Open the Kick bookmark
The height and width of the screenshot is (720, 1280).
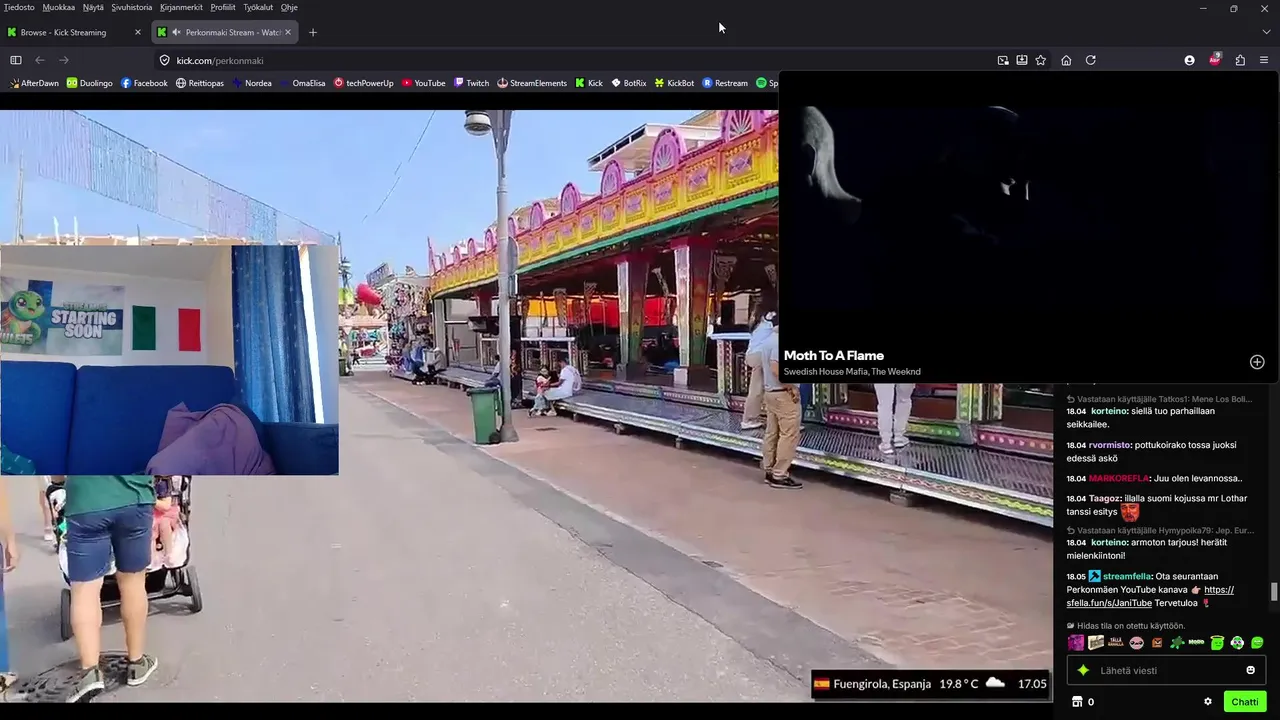tap(589, 83)
